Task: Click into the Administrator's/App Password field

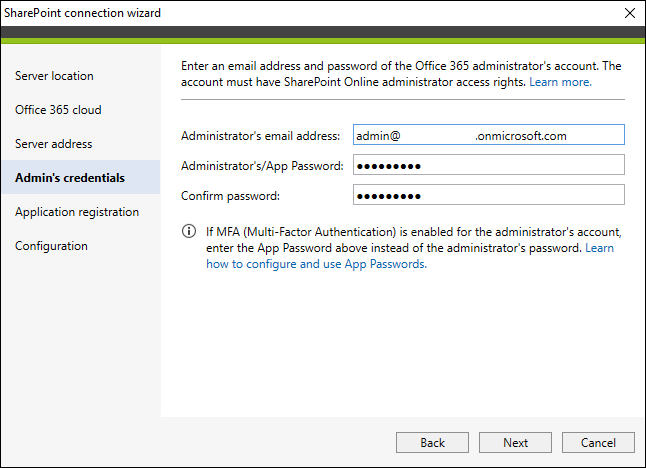Action: [489, 165]
